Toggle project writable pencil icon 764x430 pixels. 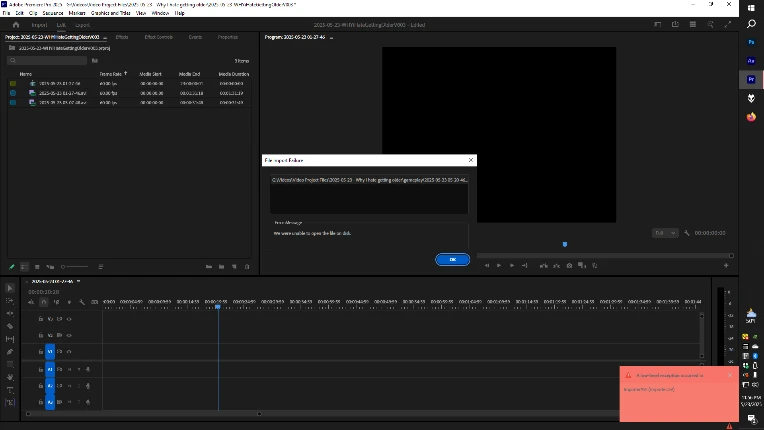pos(12,267)
